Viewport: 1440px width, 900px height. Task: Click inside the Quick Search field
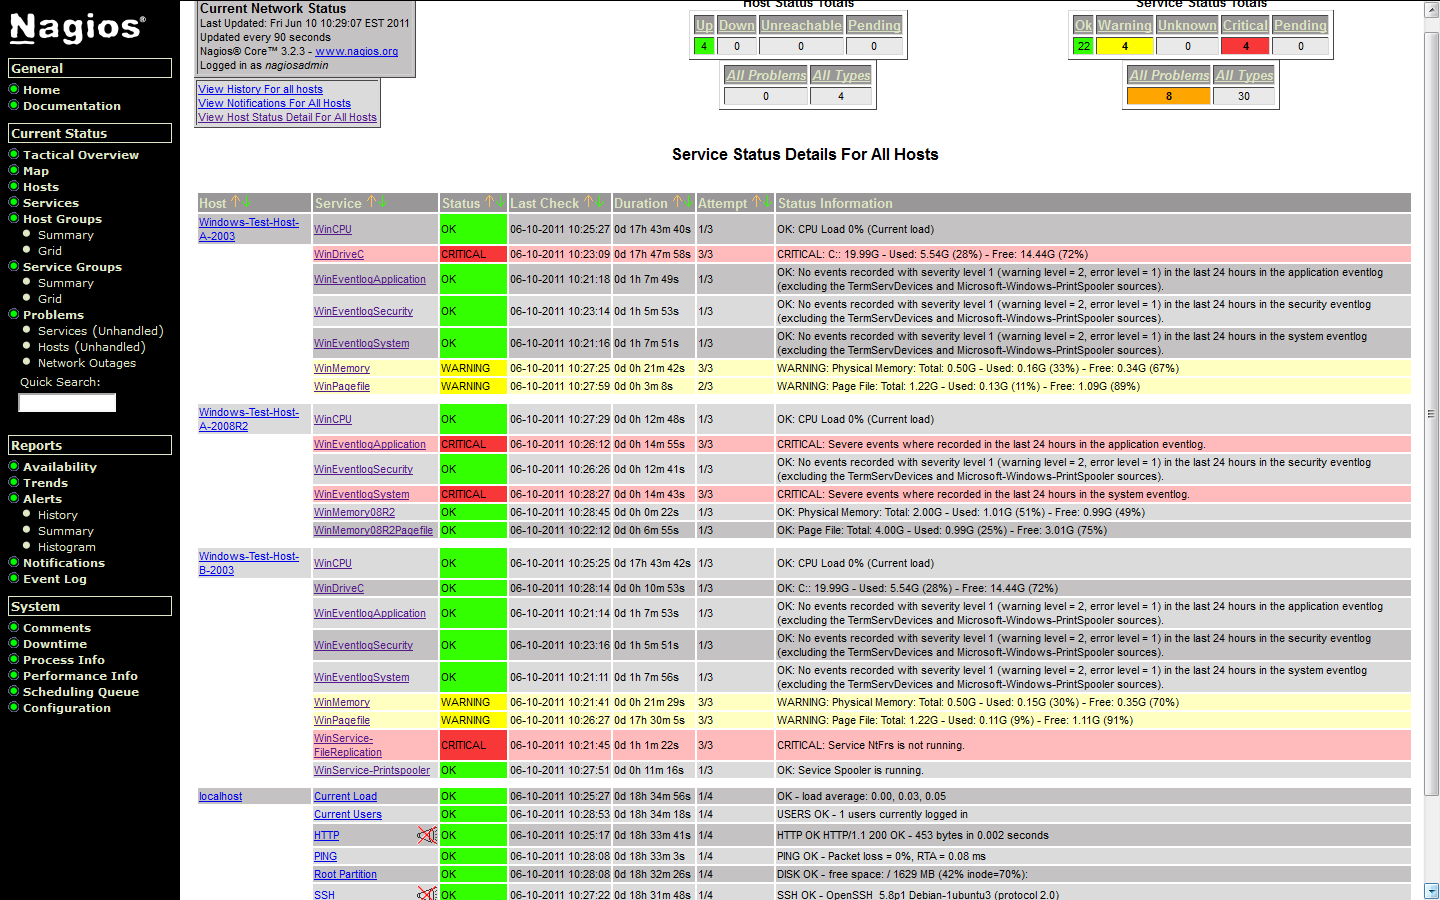point(66,402)
